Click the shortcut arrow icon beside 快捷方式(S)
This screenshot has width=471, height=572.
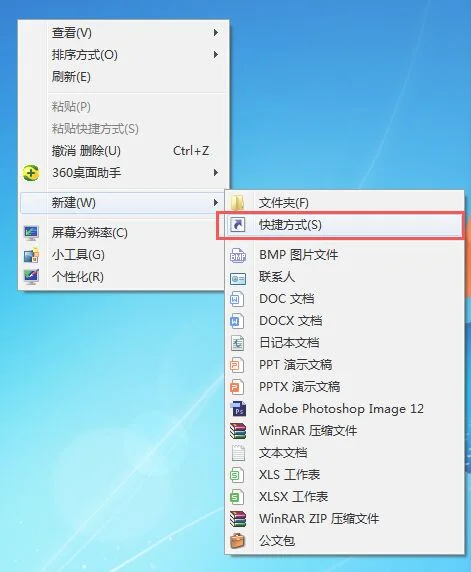pyautogui.click(x=238, y=225)
